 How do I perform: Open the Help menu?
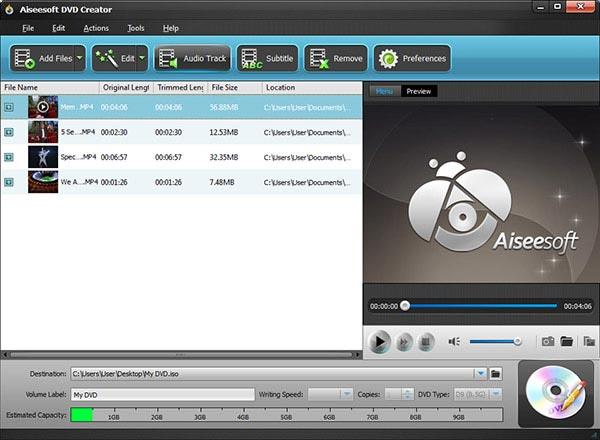click(171, 28)
